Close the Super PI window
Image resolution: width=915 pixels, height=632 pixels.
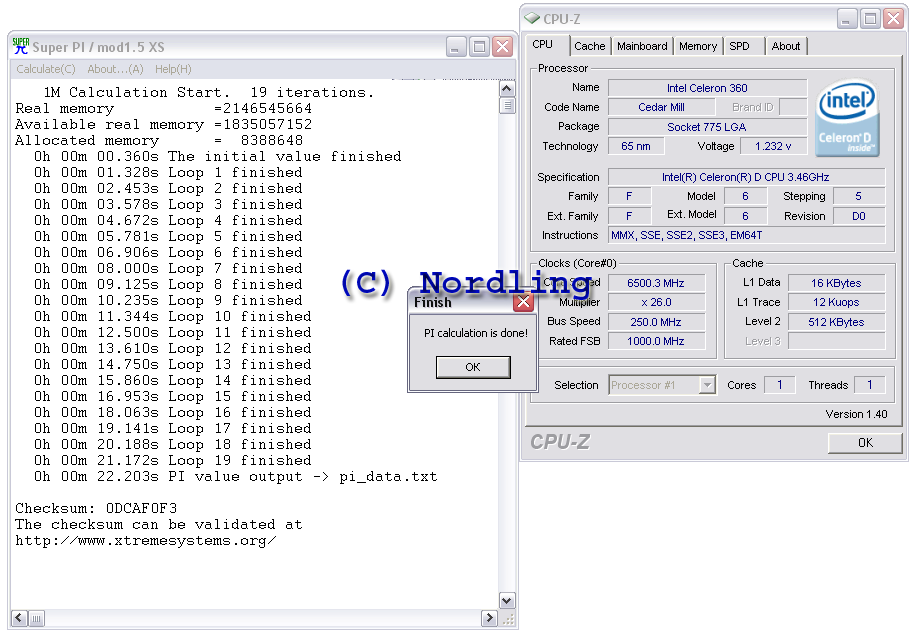tap(502, 47)
